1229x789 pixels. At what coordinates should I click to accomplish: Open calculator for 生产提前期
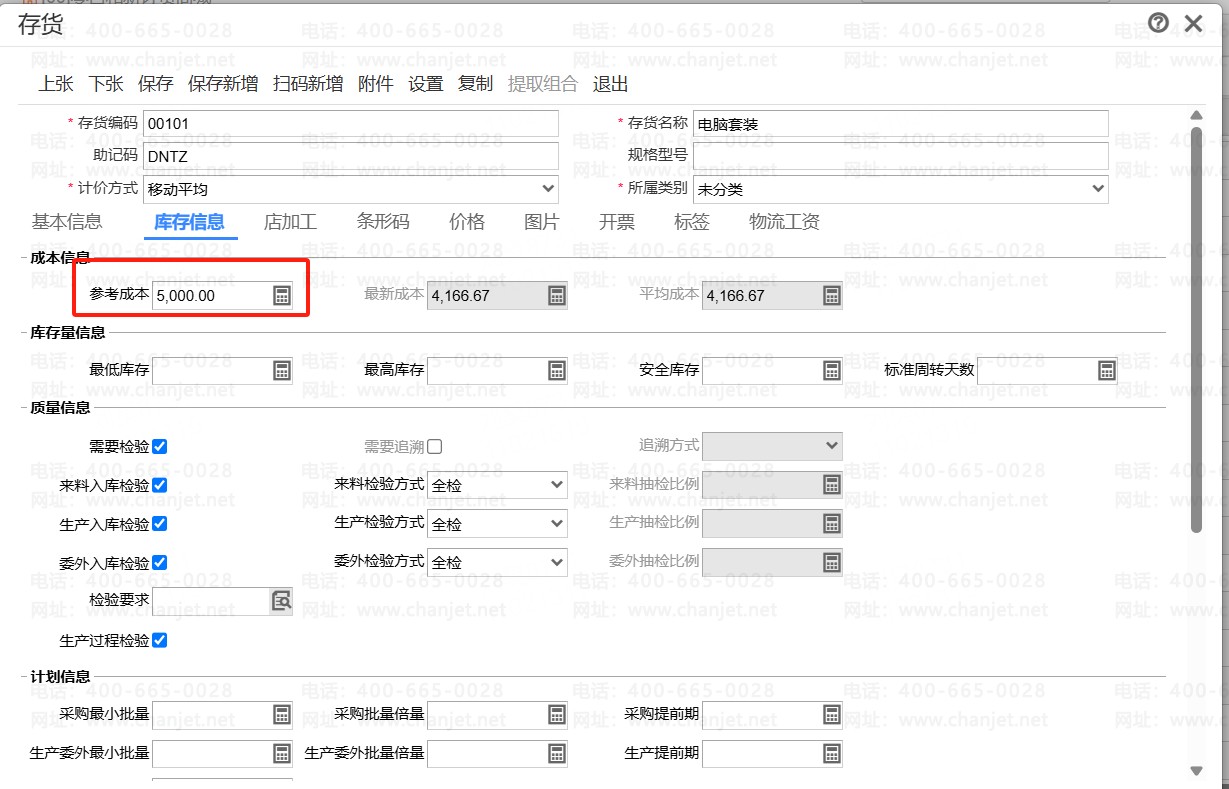(831, 753)
